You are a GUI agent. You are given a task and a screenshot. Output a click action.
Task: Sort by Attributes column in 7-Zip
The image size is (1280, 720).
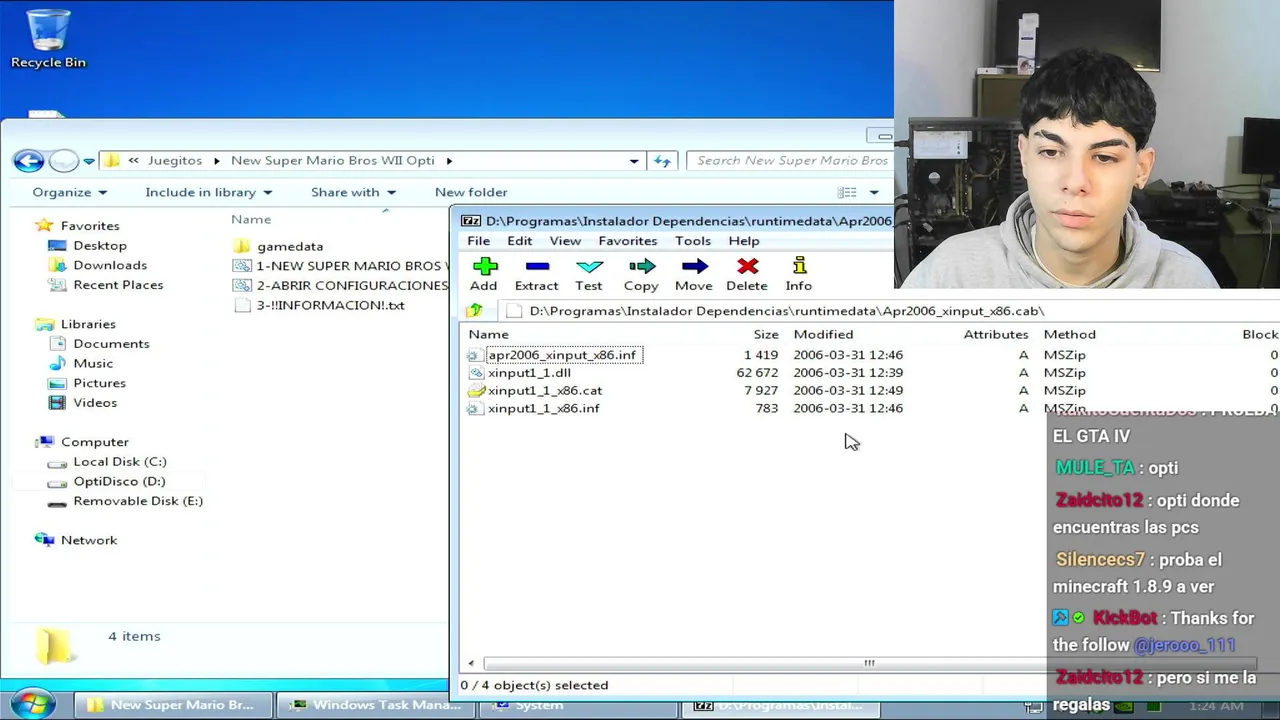click(996, 334)
